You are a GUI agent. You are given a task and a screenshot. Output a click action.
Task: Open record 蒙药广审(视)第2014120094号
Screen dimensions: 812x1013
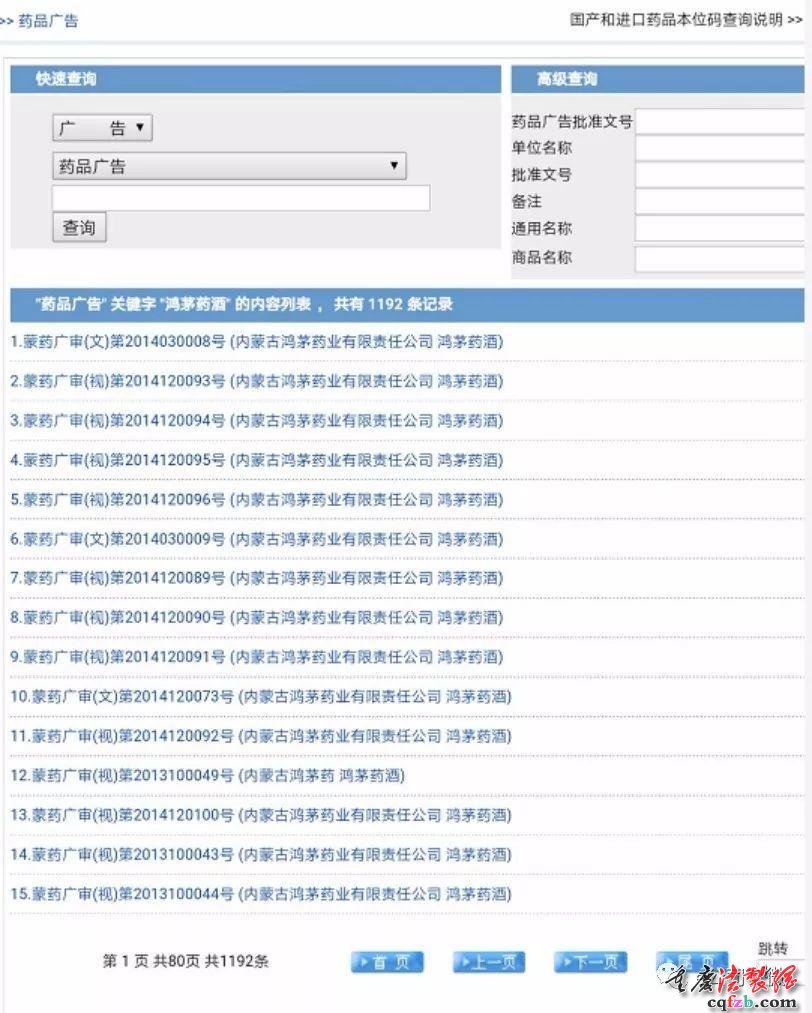coord(256,421)
